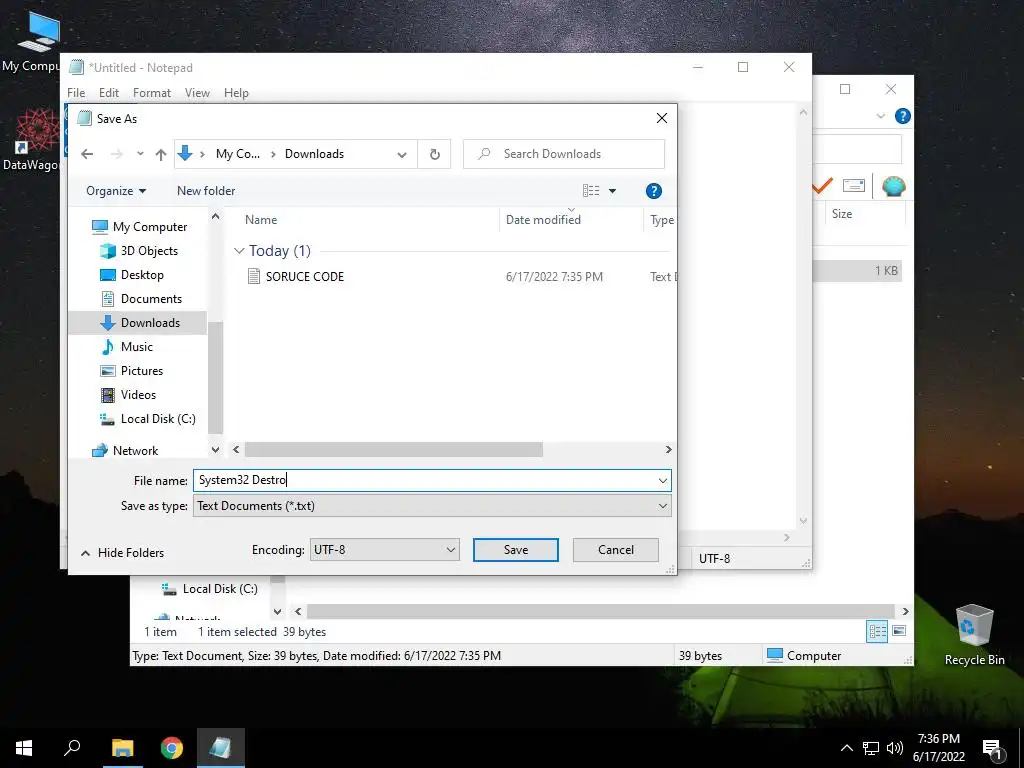Select Downloads breadcrumb in address bar
Image resolution: width=1024 pixels, height=768 pixels.
pyautogui.click(x=314, y=154)
